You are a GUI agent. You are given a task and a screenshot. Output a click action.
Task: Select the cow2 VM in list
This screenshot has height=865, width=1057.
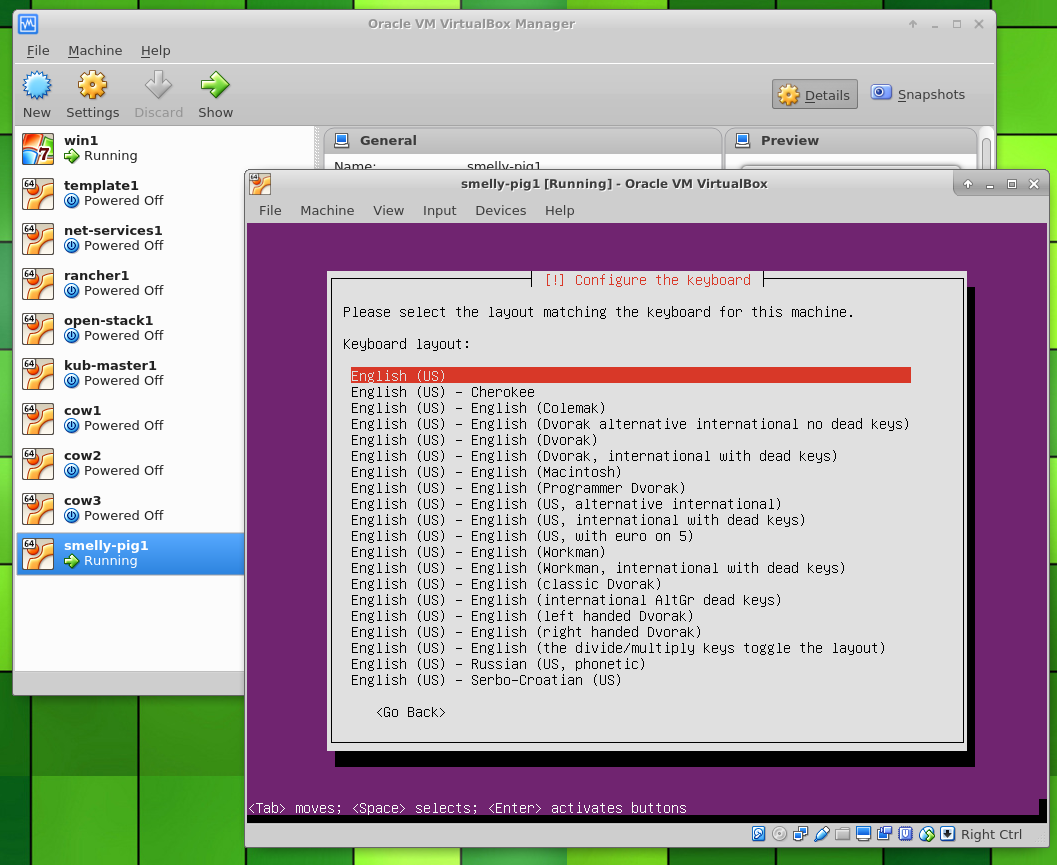point(131,464)
